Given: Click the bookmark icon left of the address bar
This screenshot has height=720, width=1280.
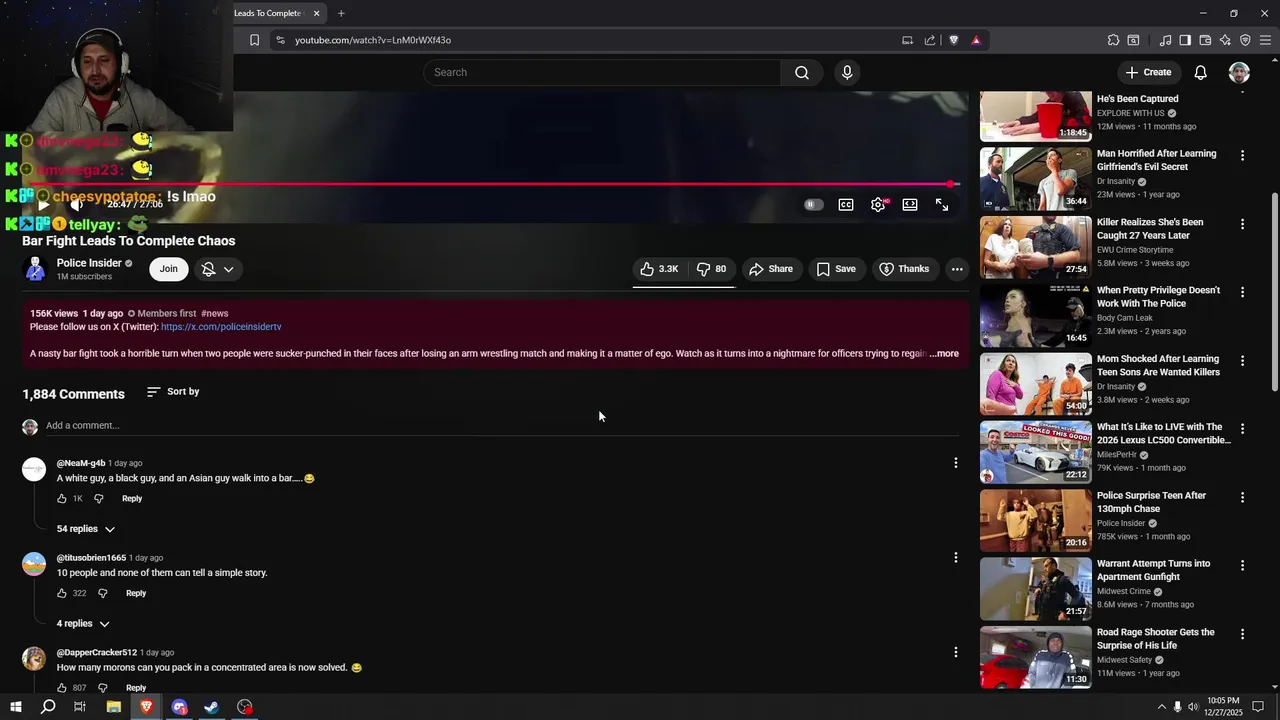Looking at the screenshot, I should pos(254,40).
